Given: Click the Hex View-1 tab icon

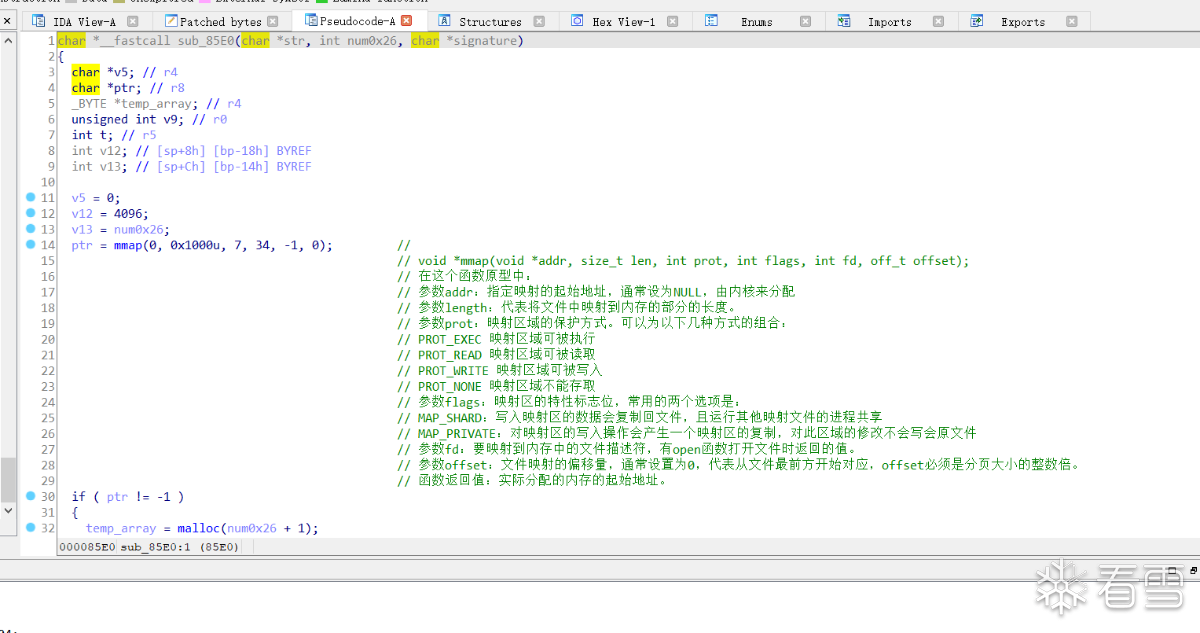Looking at the screenshot, I should point(578,21).
